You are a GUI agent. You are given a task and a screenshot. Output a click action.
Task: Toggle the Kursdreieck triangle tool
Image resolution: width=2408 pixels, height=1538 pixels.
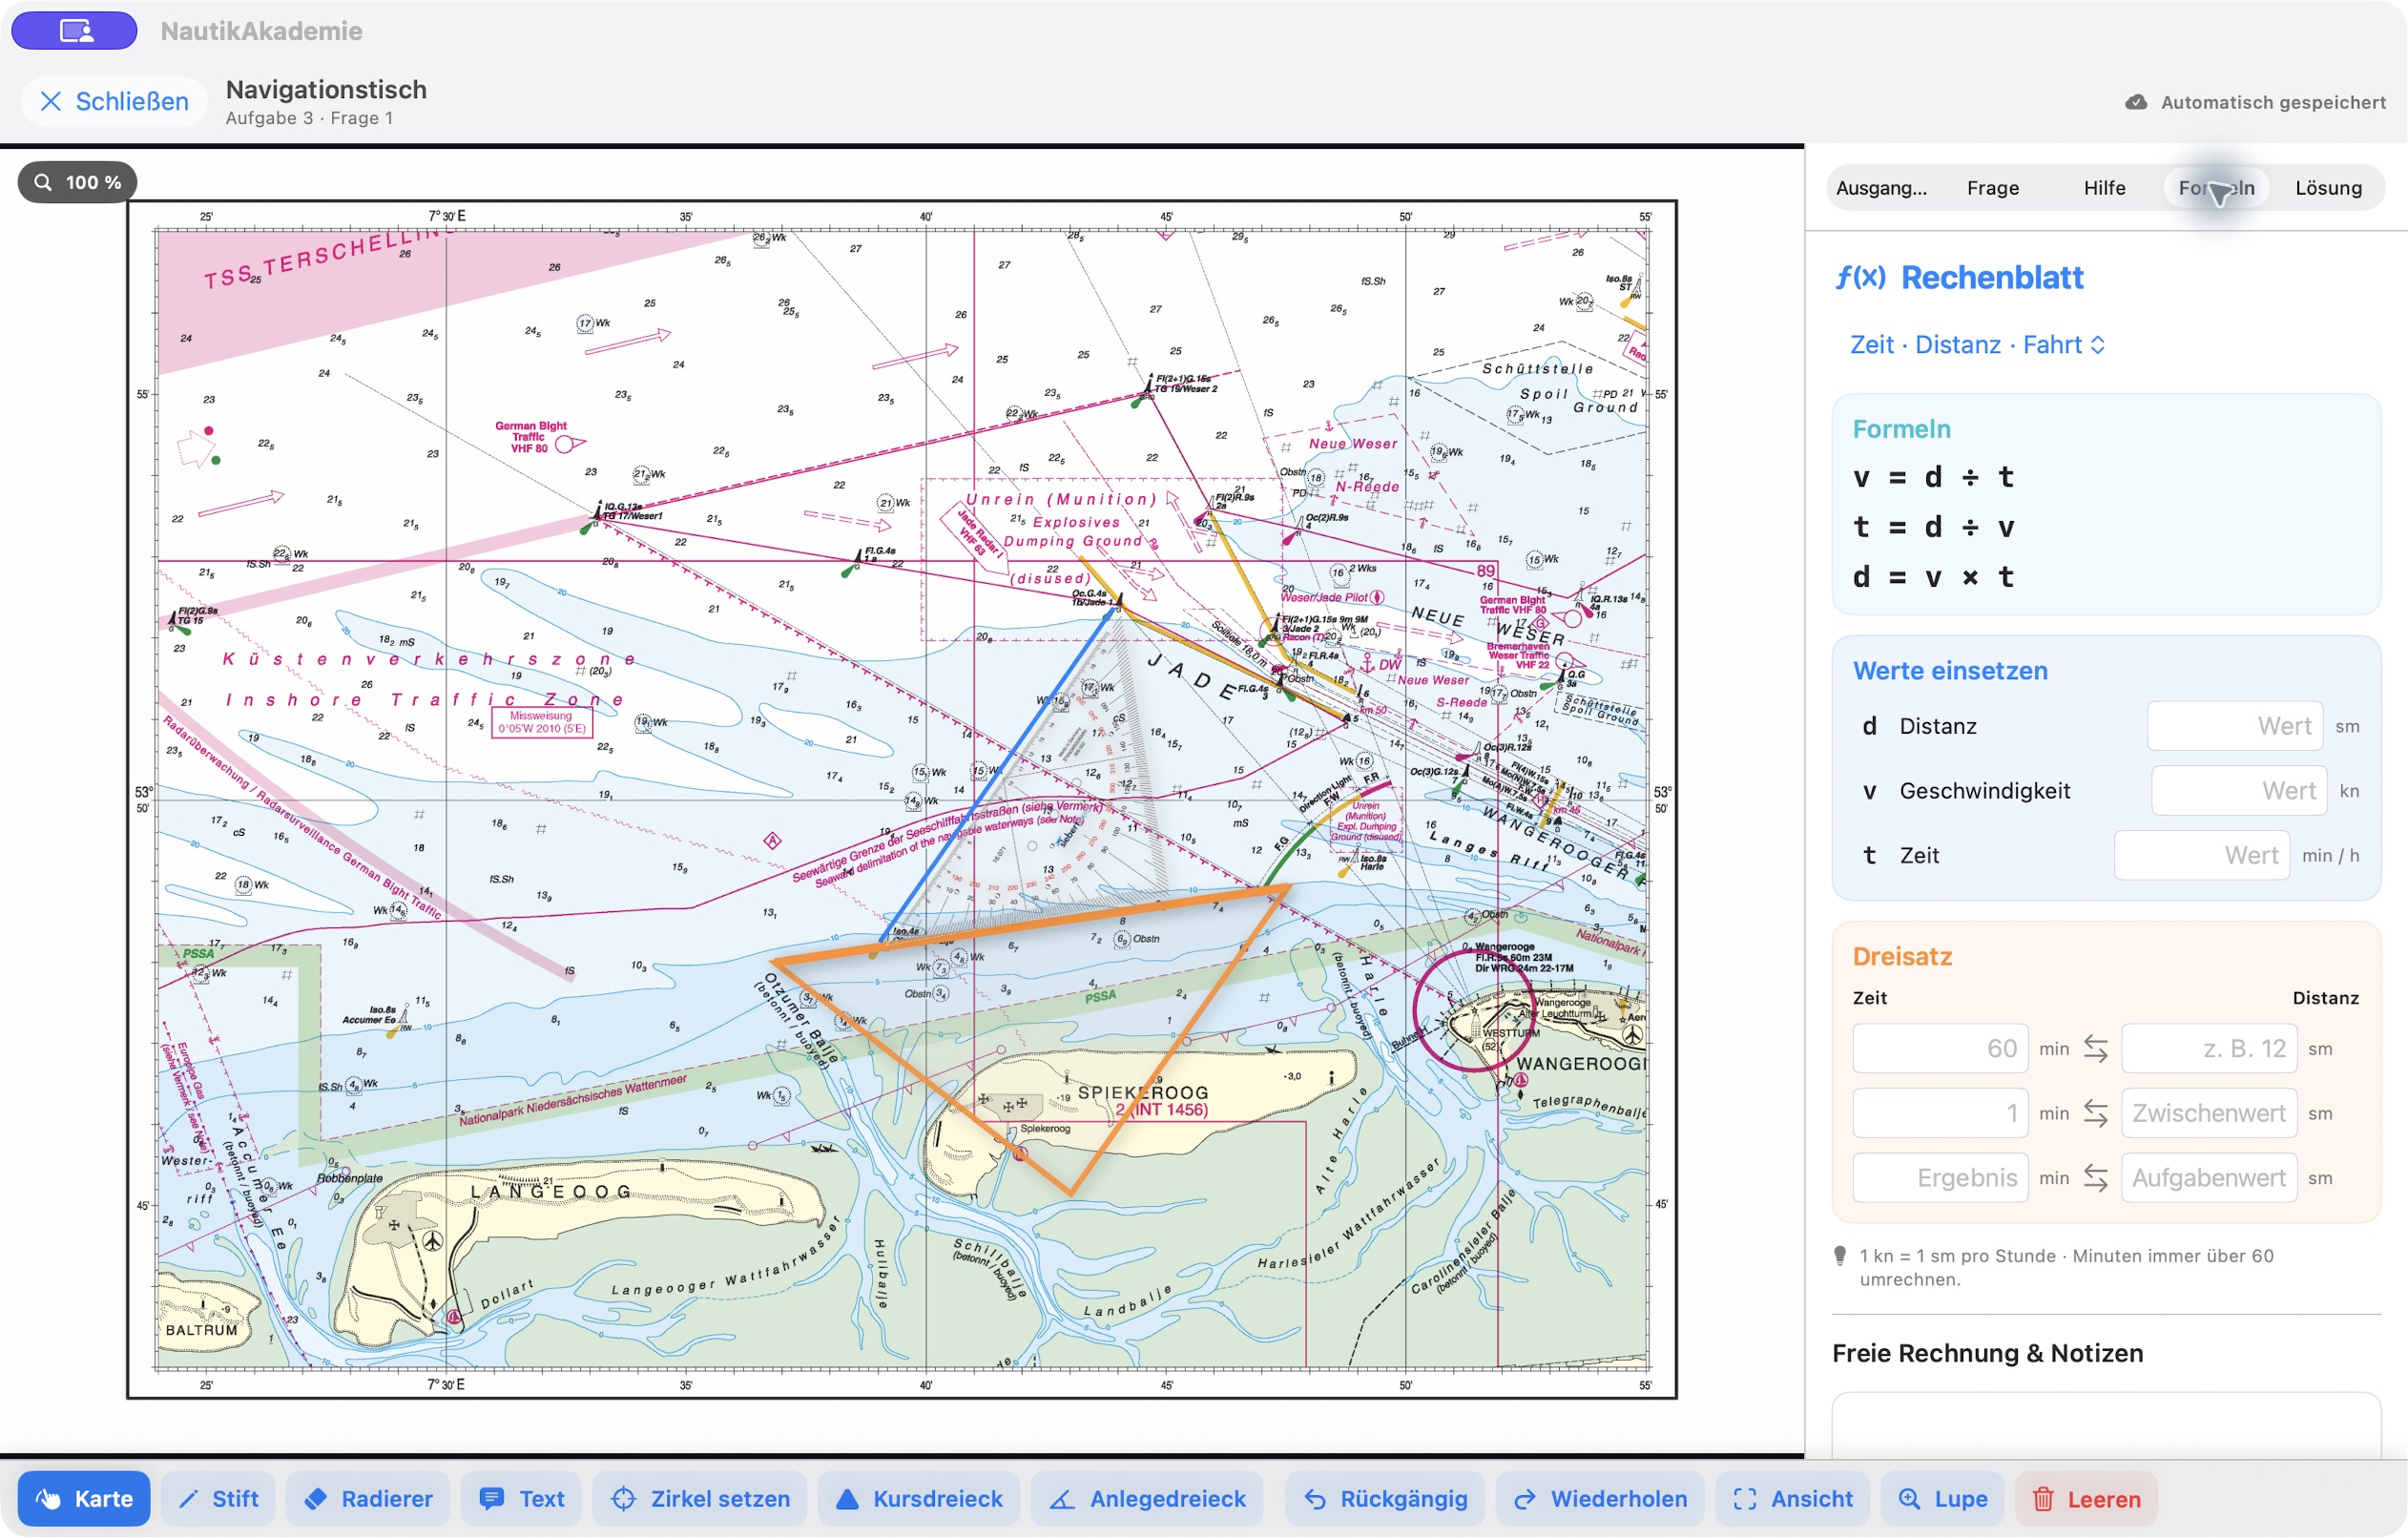918,1498
